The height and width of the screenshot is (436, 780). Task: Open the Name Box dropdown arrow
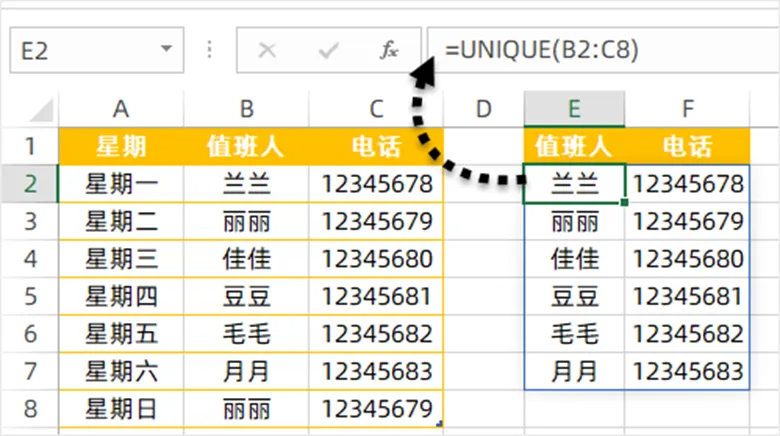165,50
